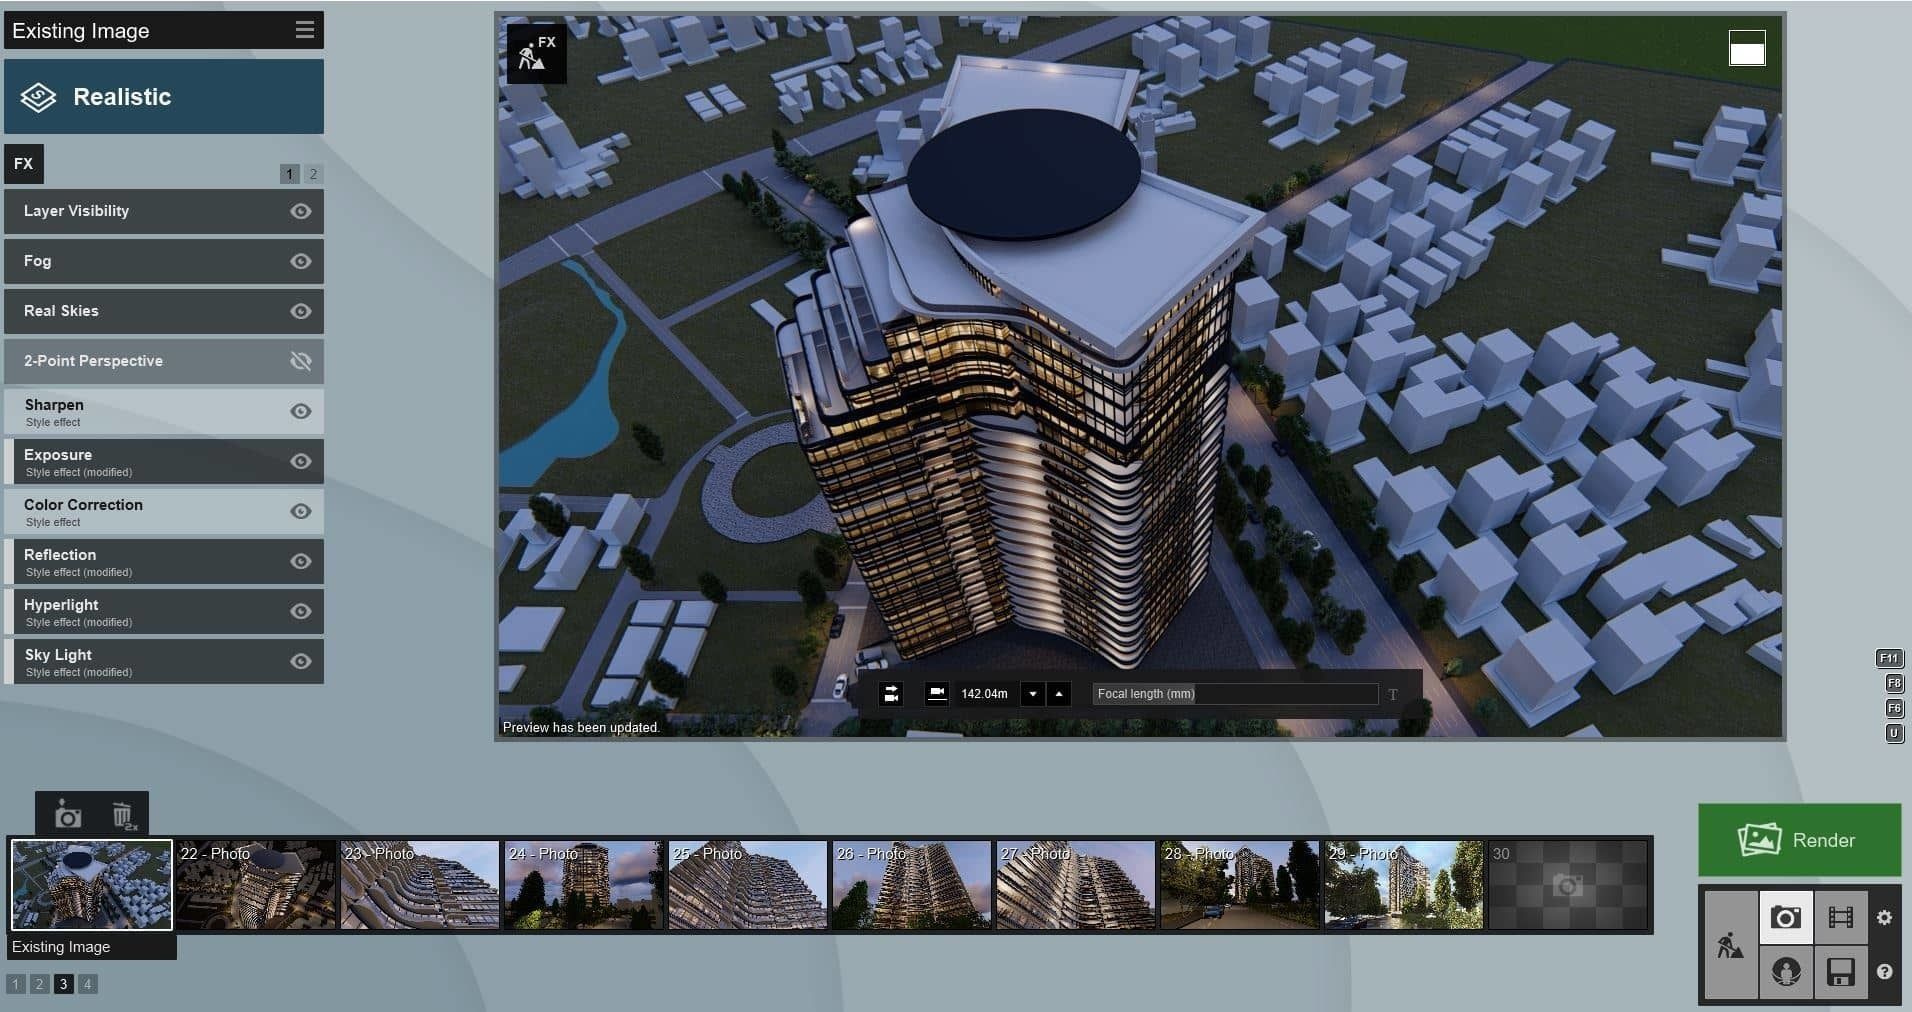Click white rectangle icon in preview corner
Image resolution: width=1912 pixels, height=1012 pixels.
coord(1747,48)
